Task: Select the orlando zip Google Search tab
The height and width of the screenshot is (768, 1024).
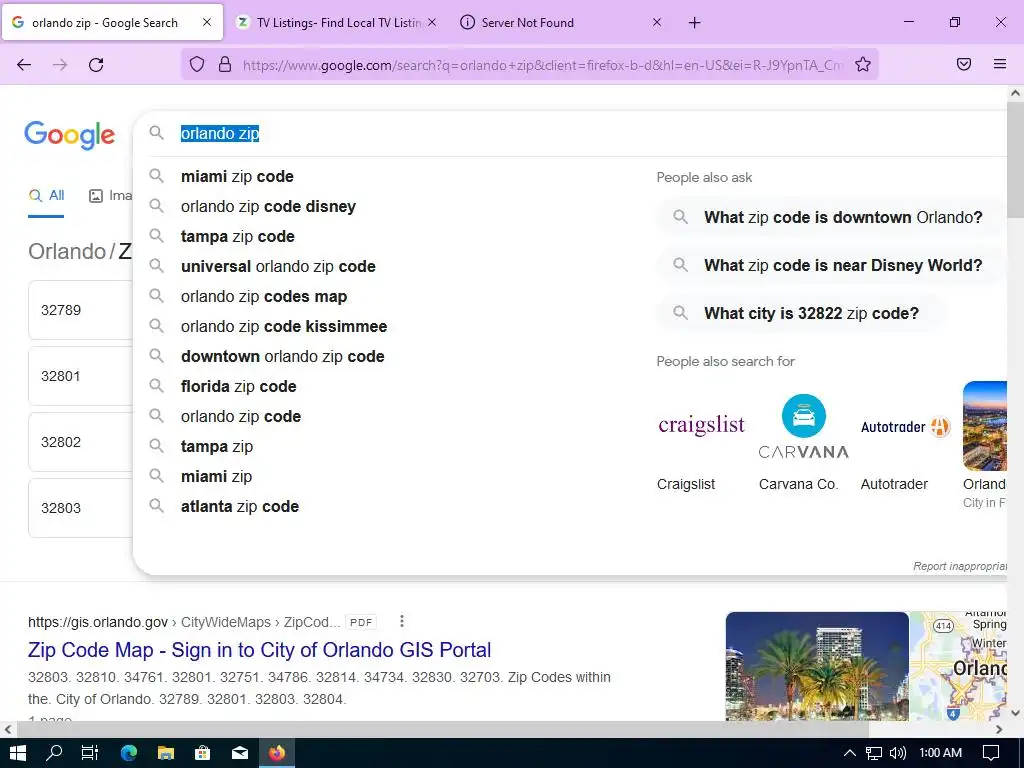Action: pos(112,23)
